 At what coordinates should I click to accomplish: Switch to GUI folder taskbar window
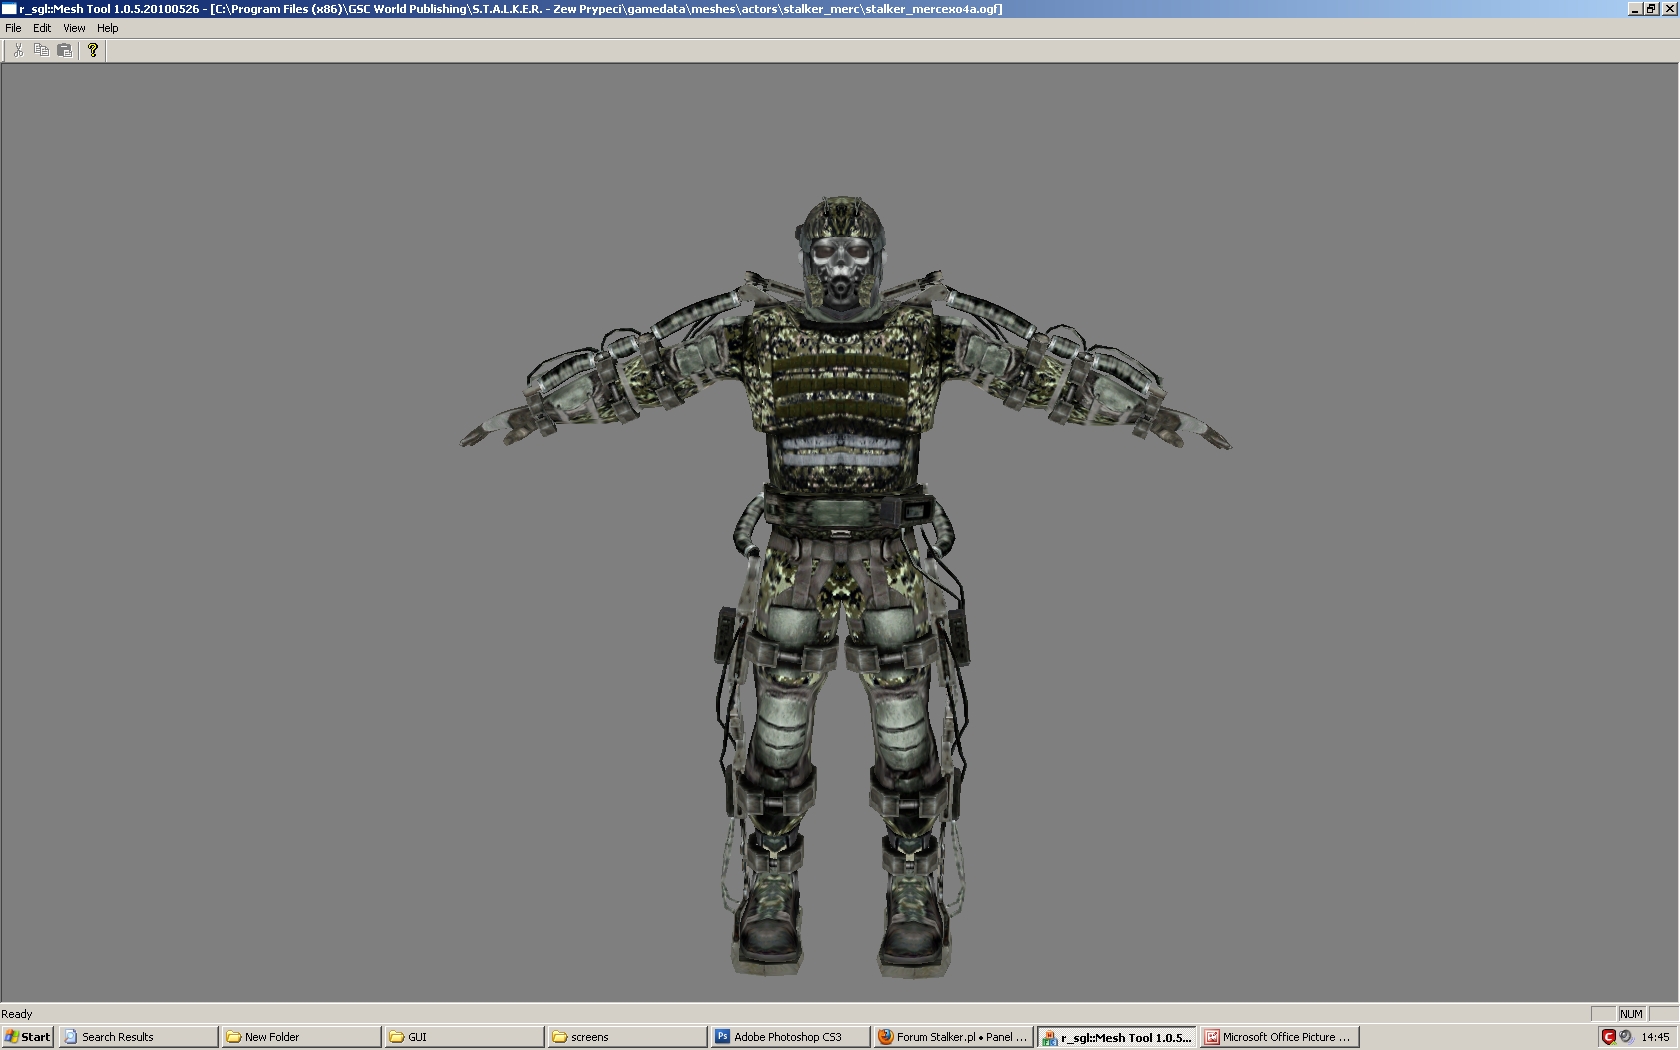tap(465, 1037)
